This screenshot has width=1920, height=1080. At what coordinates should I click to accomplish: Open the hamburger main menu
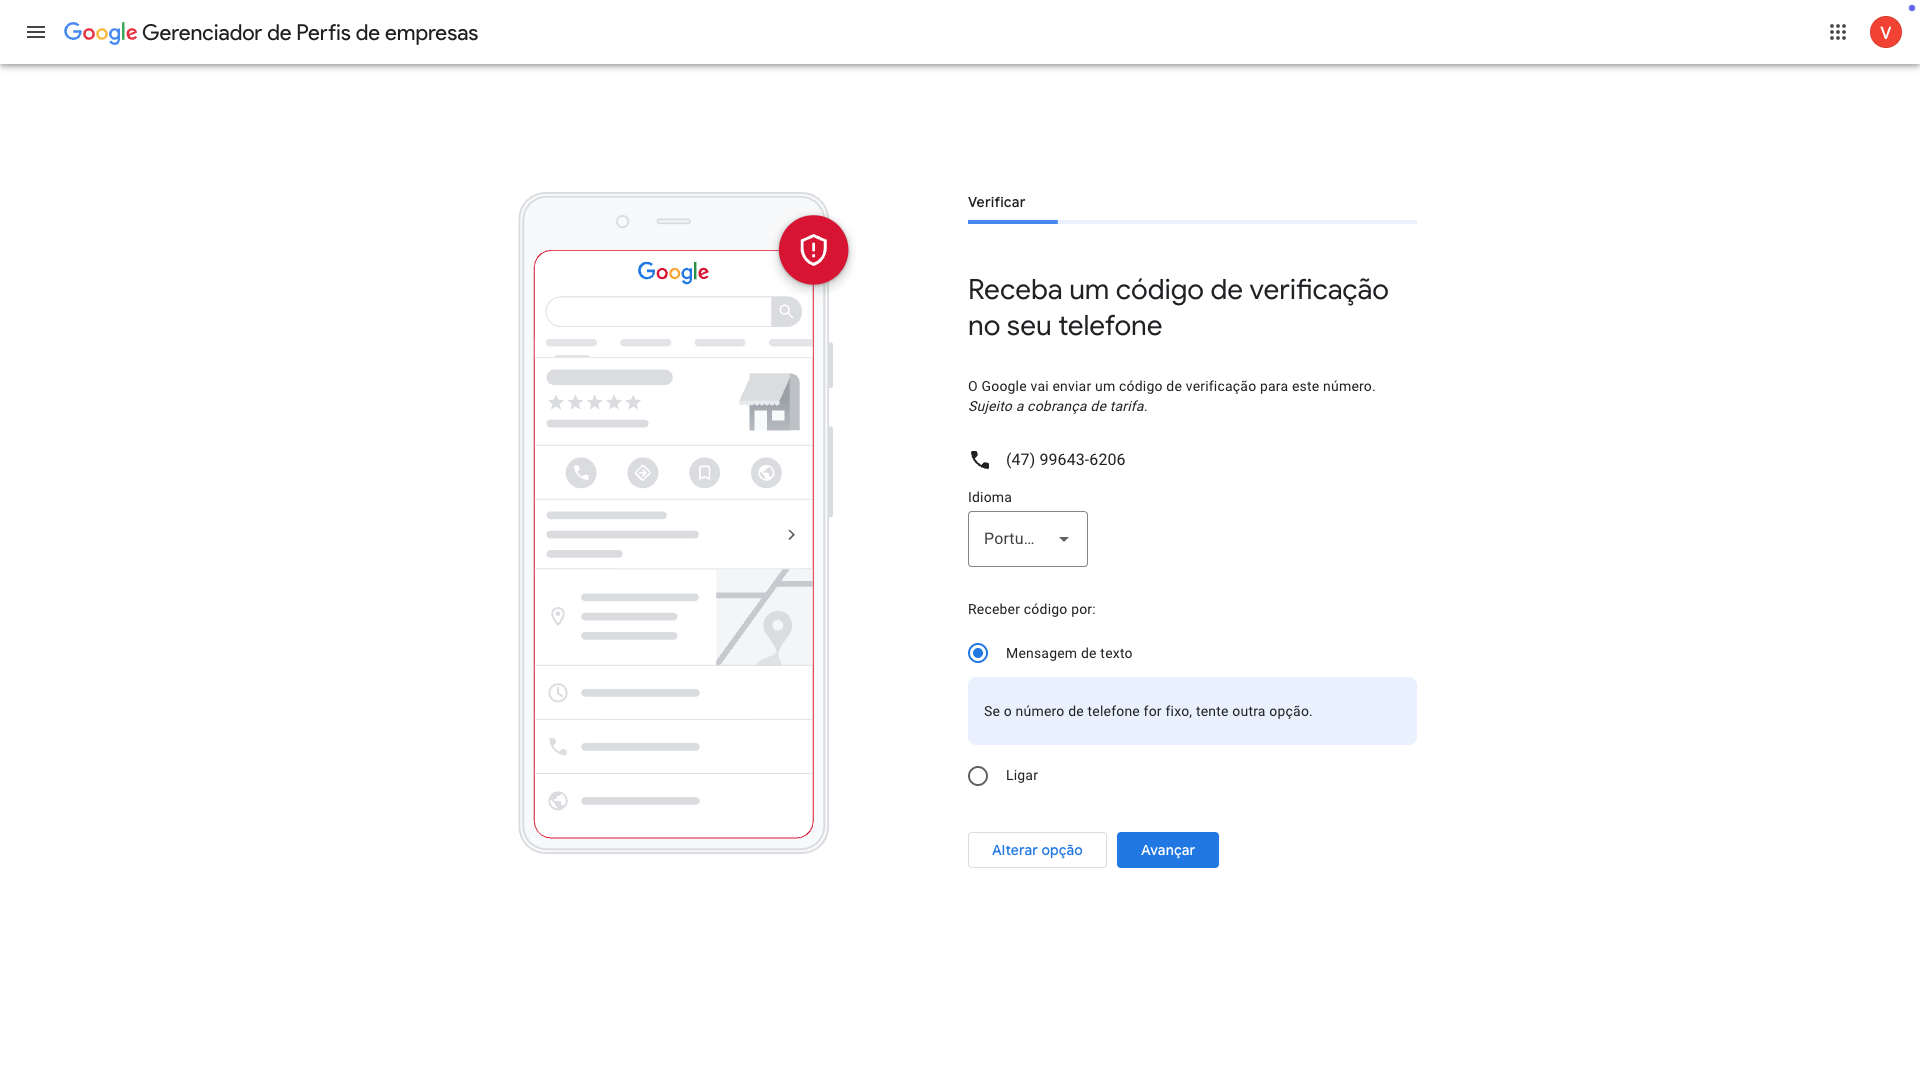(36, 32)
